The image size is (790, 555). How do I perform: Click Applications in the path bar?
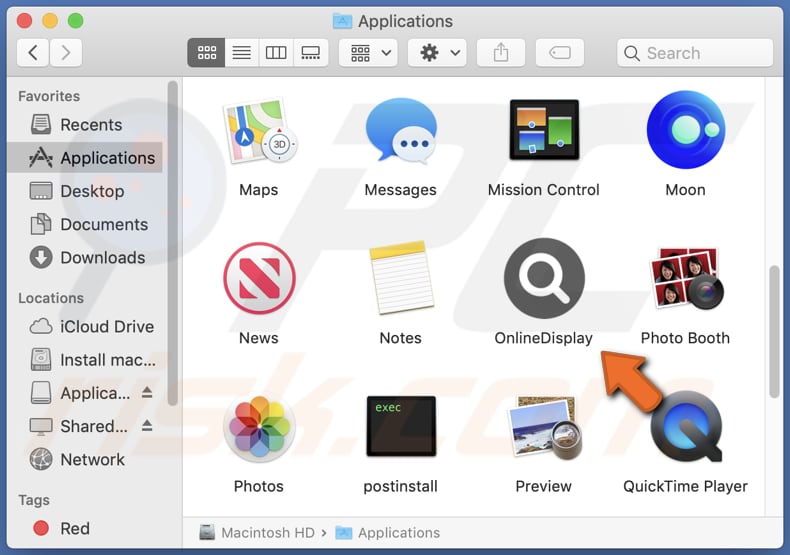pos(388,532)
